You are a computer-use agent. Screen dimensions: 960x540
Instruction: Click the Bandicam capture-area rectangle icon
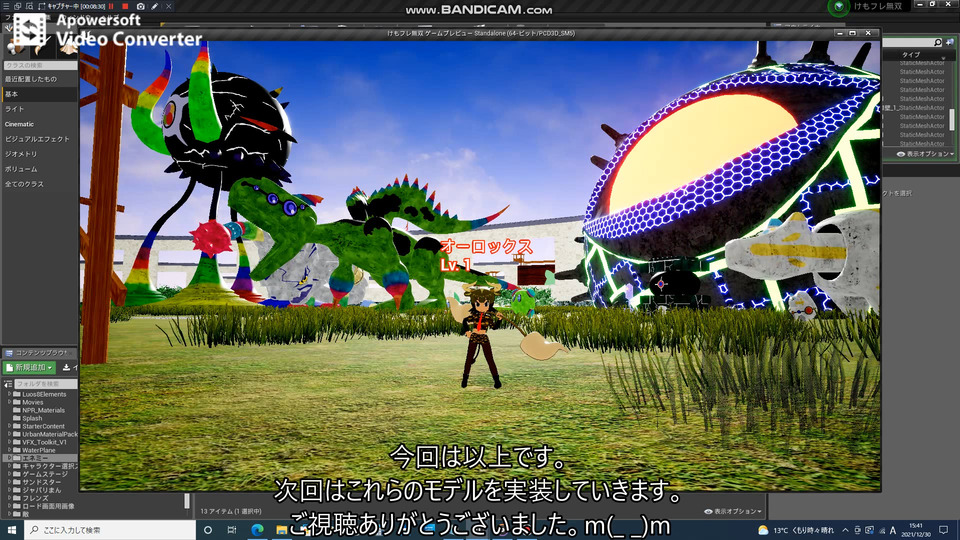pos(42,6)
